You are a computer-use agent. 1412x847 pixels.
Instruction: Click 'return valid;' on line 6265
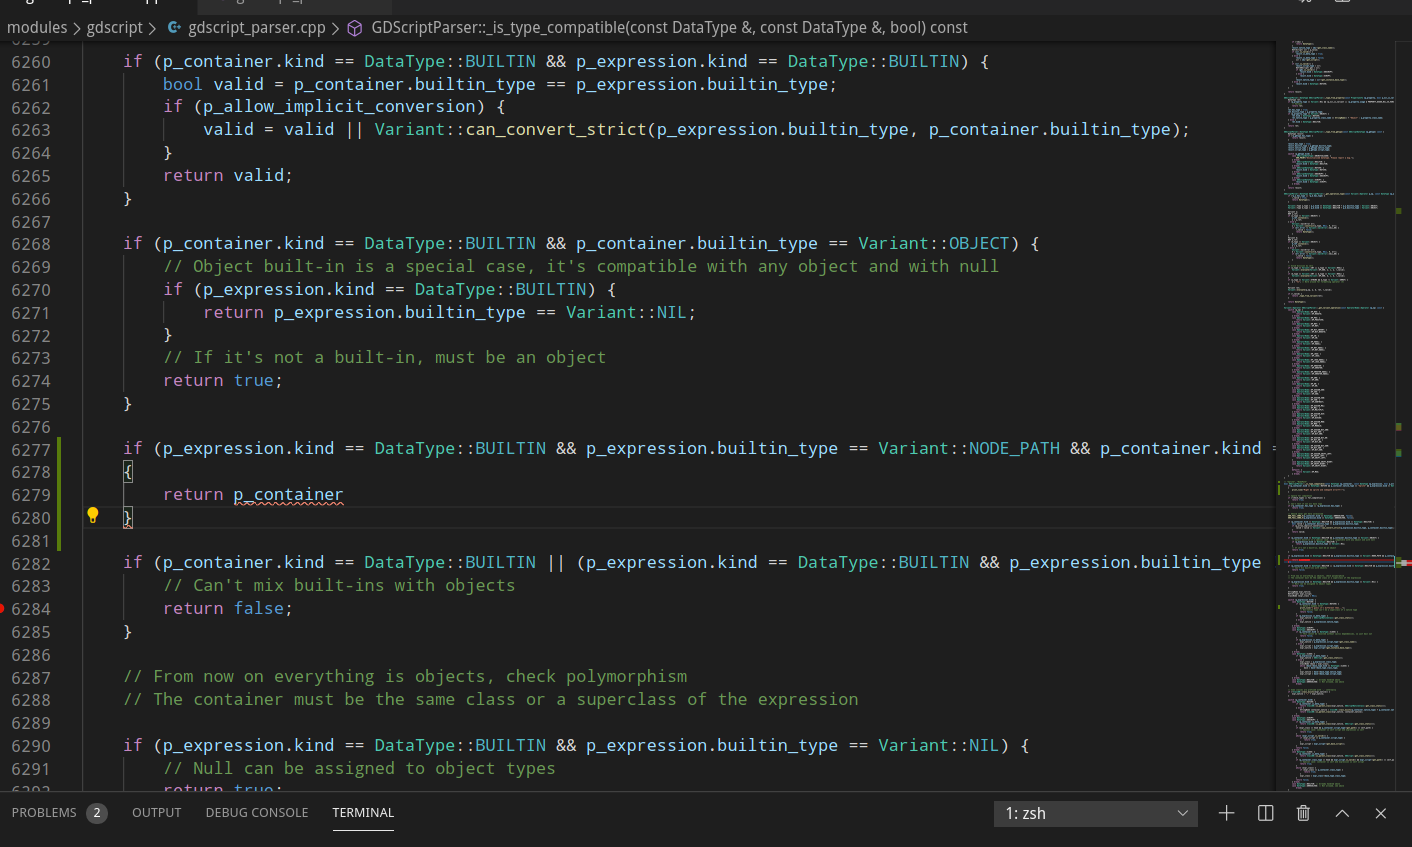pos(228,175)
